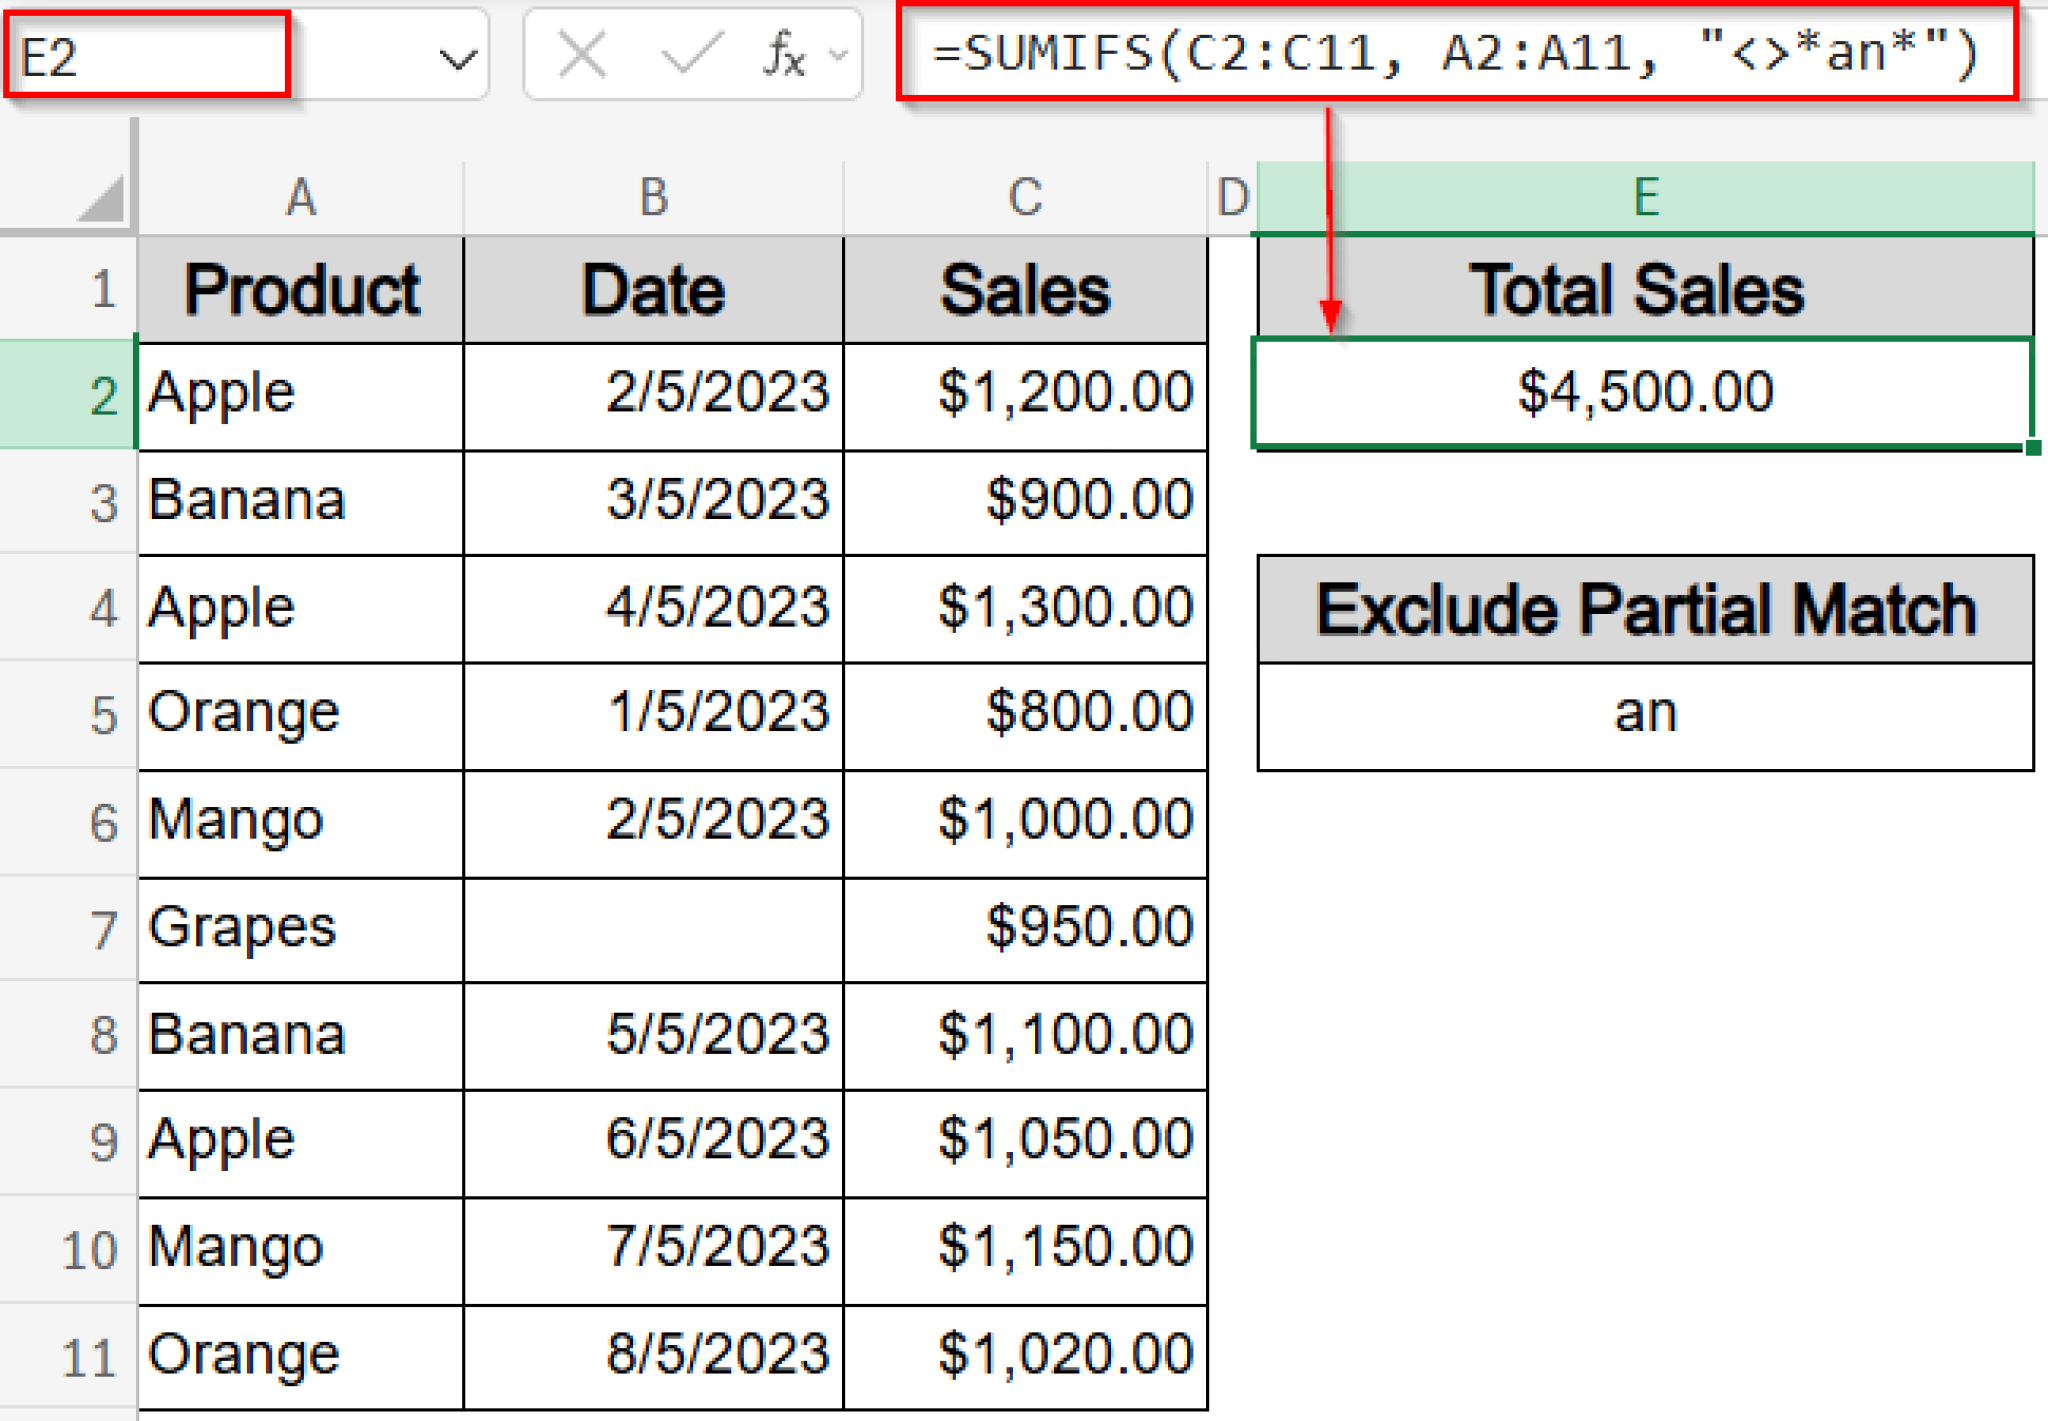Click the SUMIFS formula in the formula bar

(x=1450, y=57)
